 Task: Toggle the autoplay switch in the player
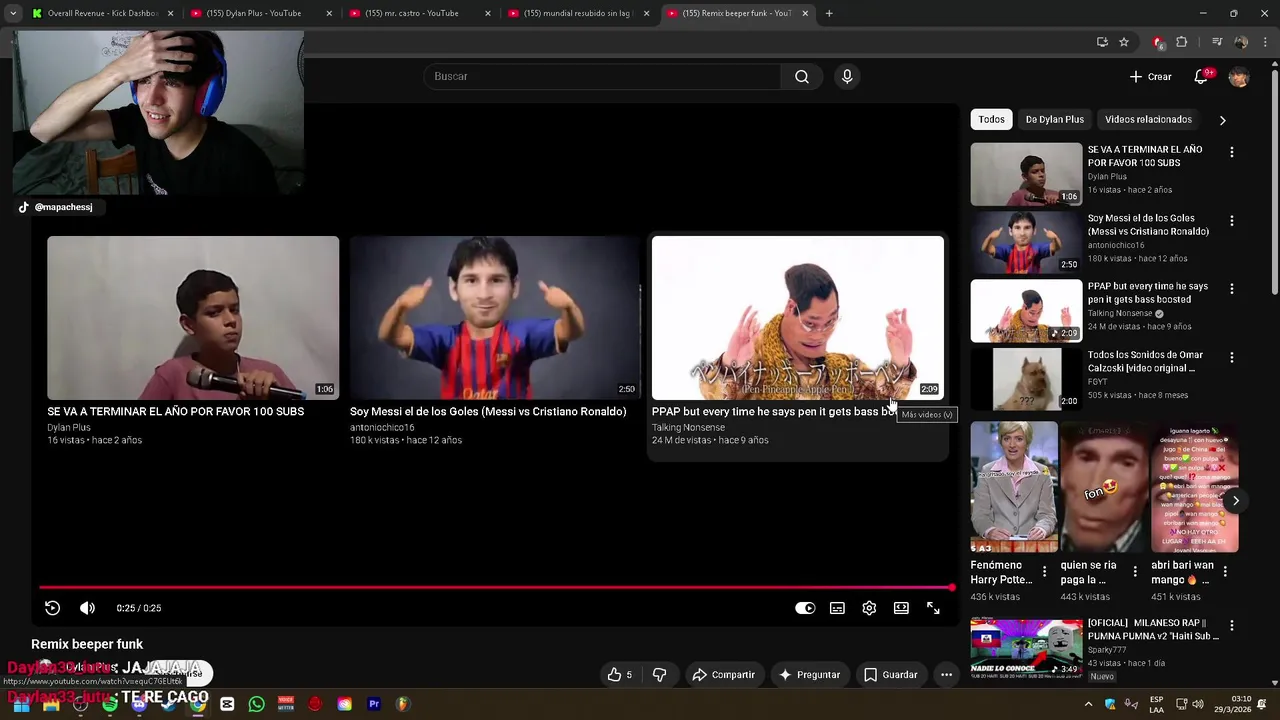805,608
